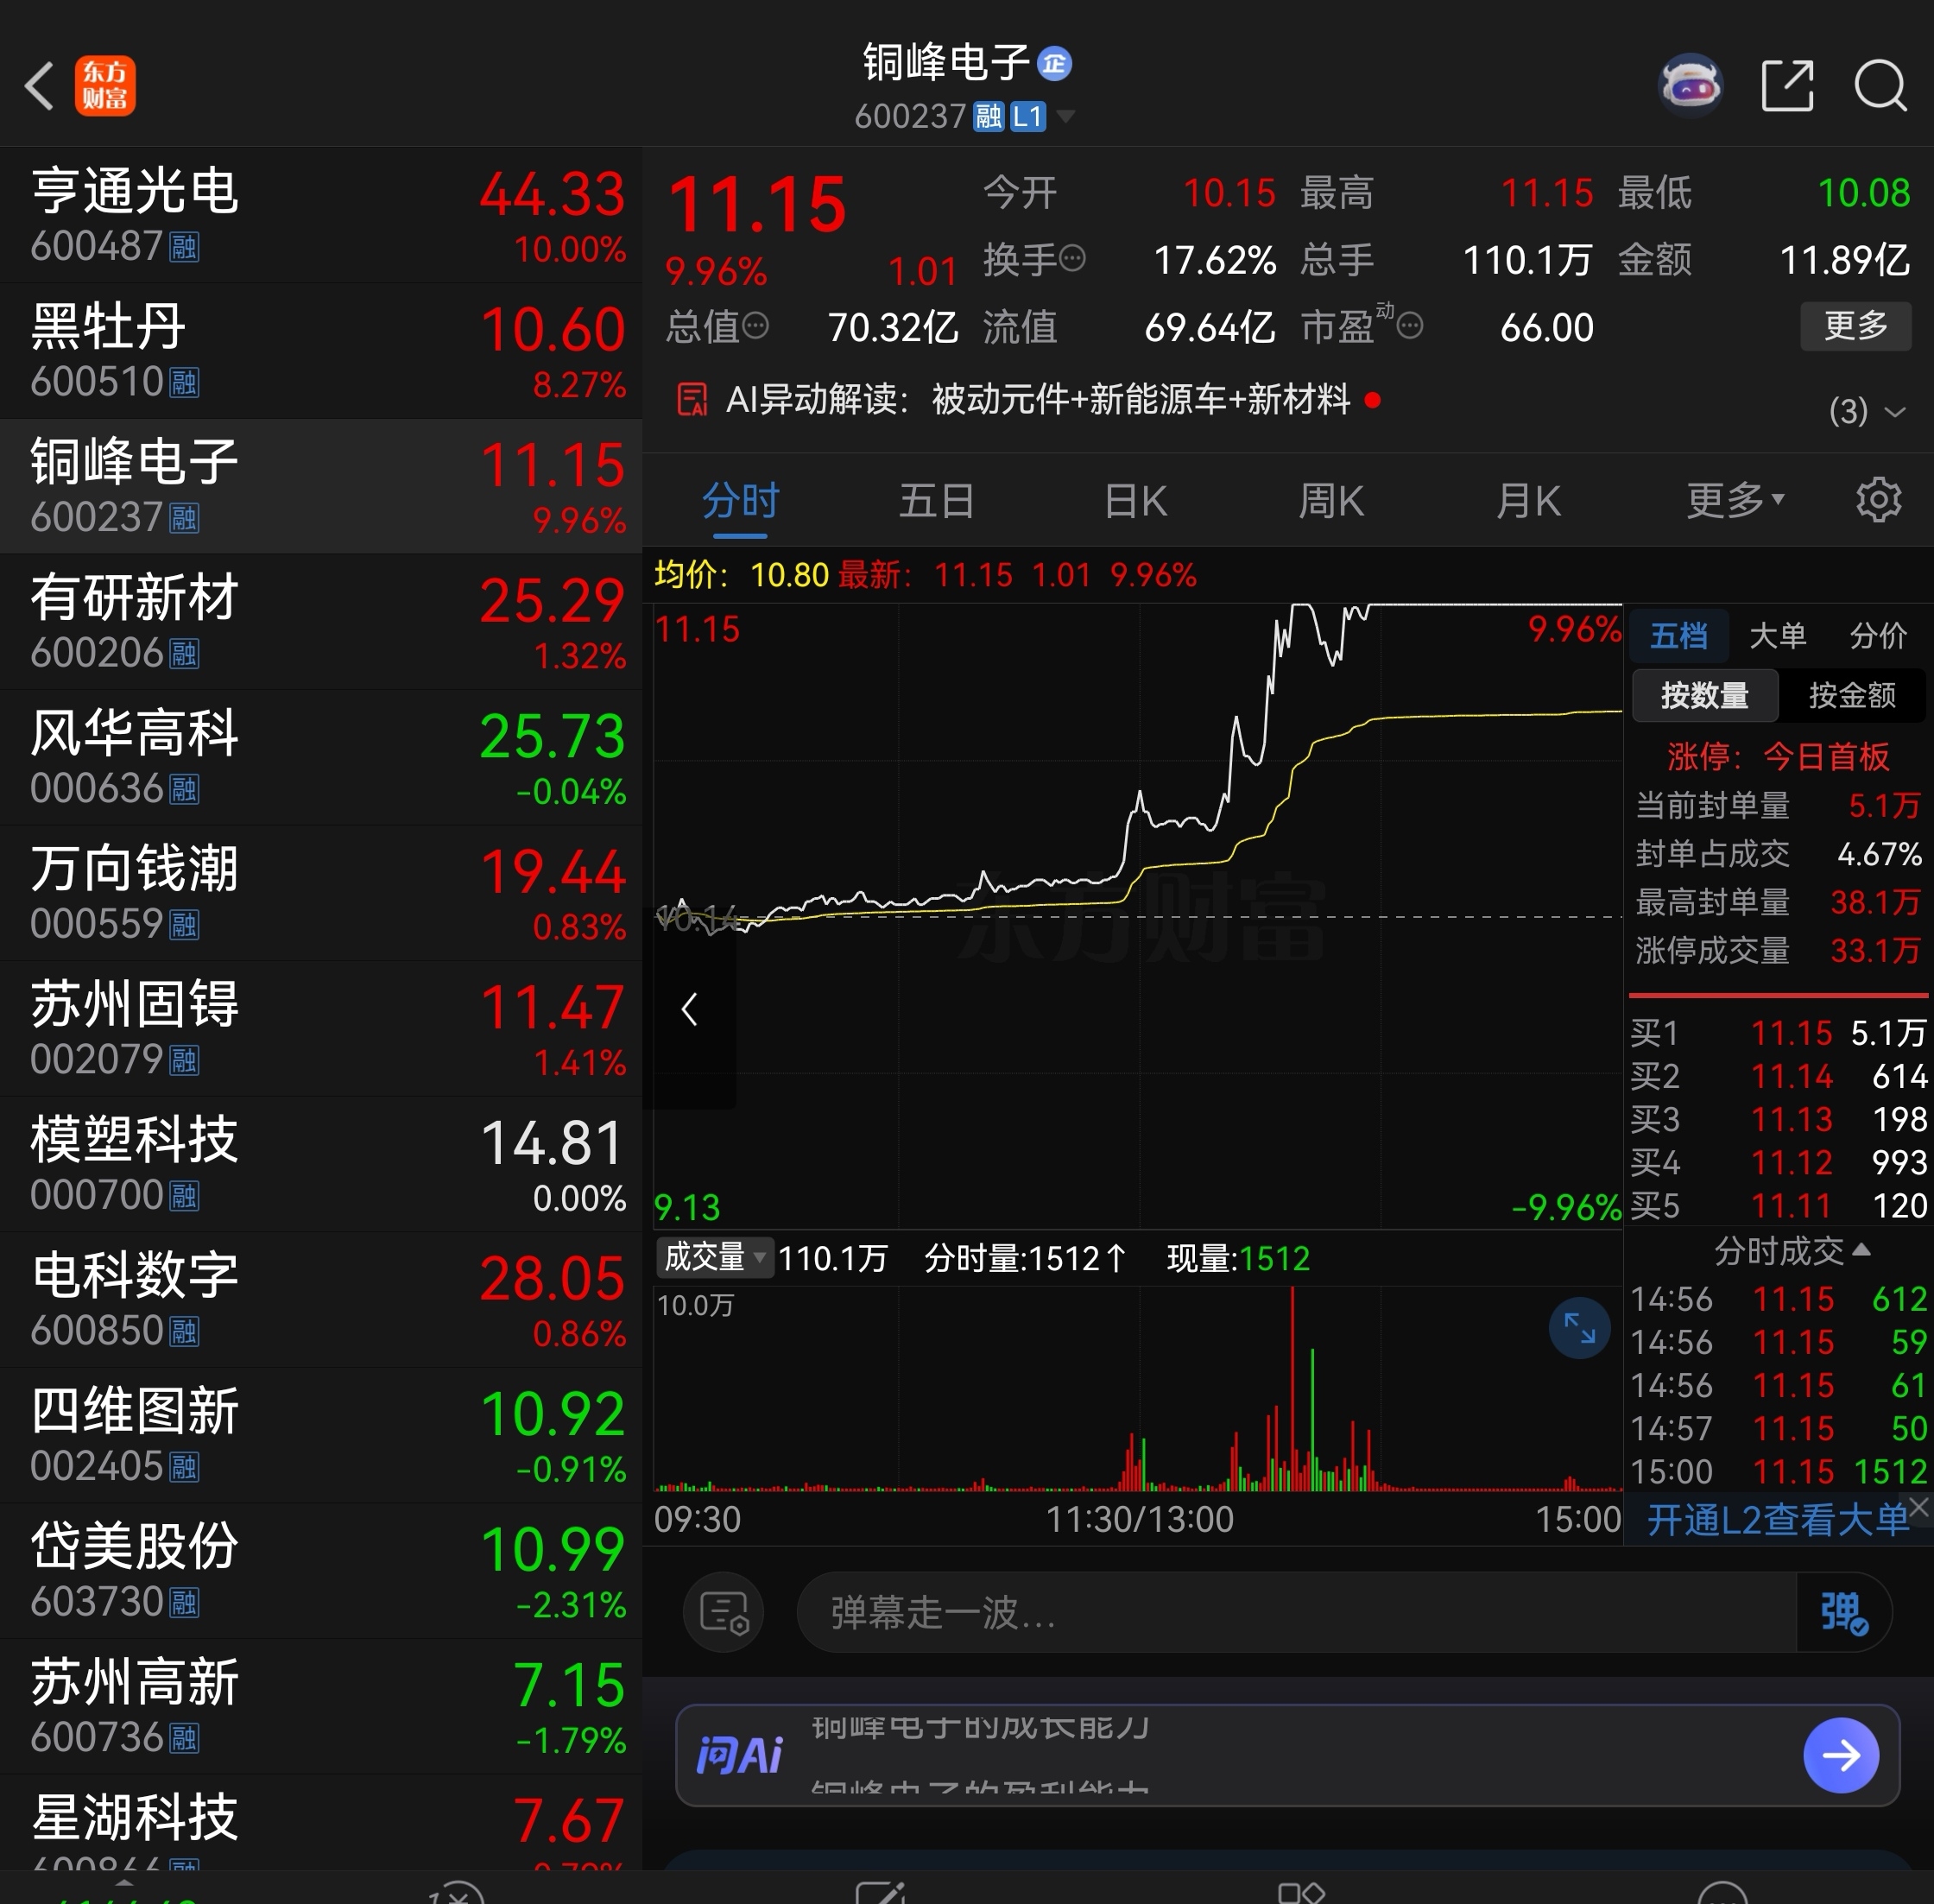Image resolution: width=1934 pixels, height=1904 pixels.
Task: Open chart settings gear icon
Action: [x=1878, y=500]
